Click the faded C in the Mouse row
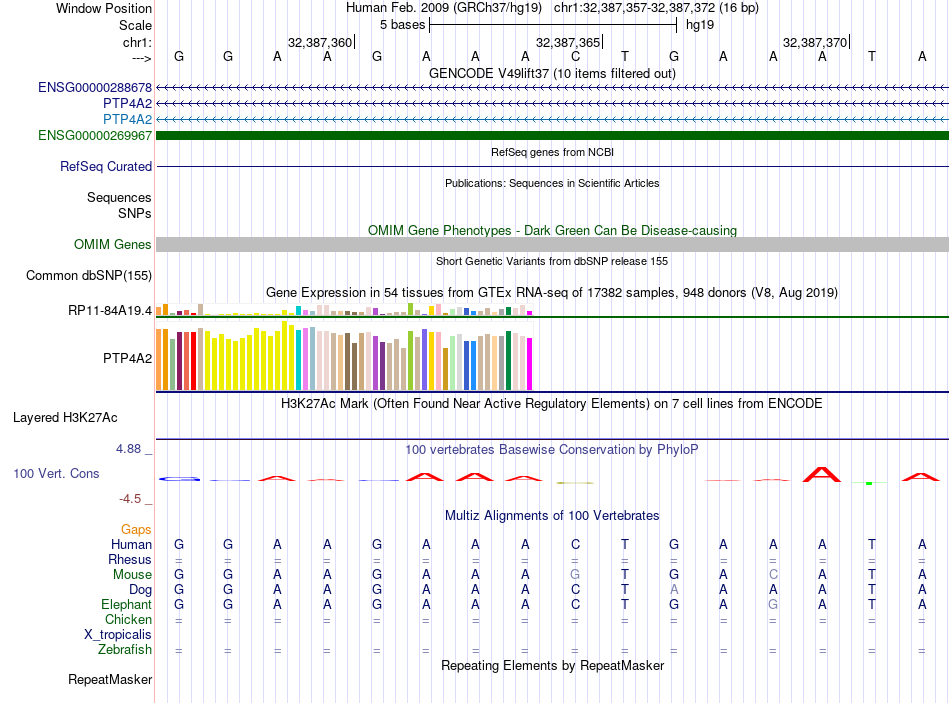Image resolution: width=950 pixels, height=703 pixels. coord(773,574)
